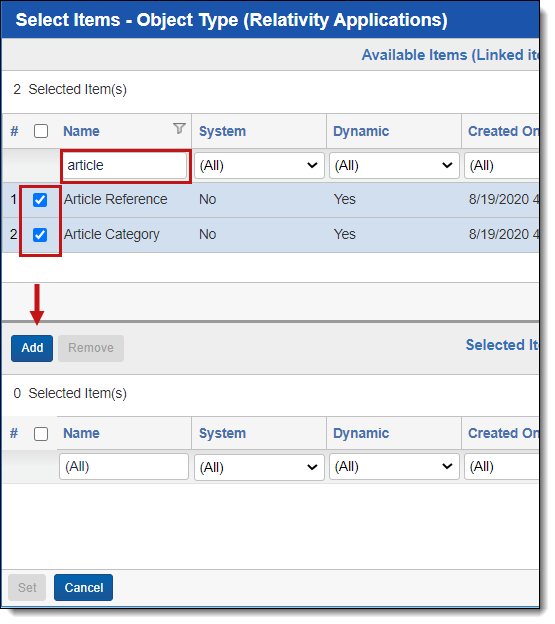
Task: Click the 'Selected It…' panel heading
Action: [x=502, y=345]
